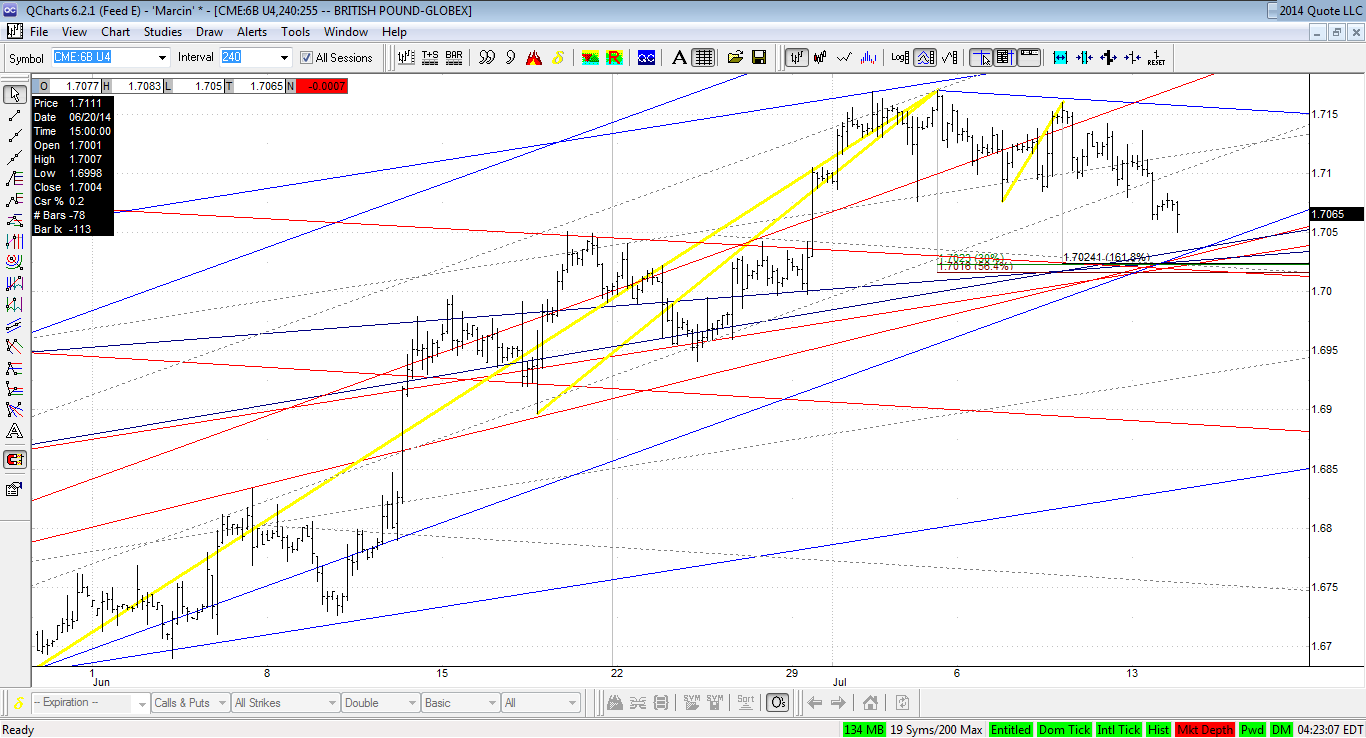Click the RESET scale icon
This screenshot has width=1366, height=738.
(1156, 58)
